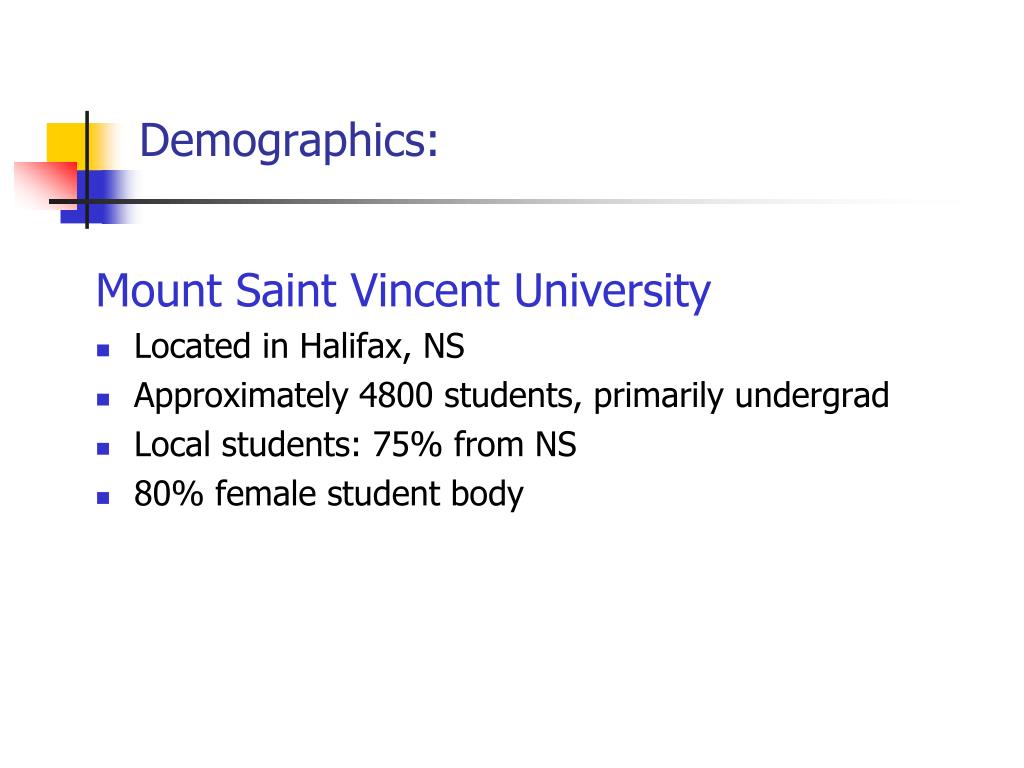Click the red gradient square in the decoration

coord(44,184)
